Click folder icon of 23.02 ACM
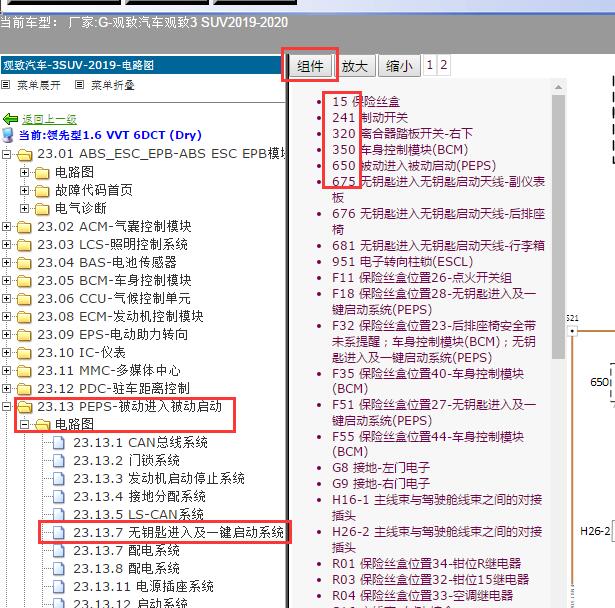 (x=24, y=227)
